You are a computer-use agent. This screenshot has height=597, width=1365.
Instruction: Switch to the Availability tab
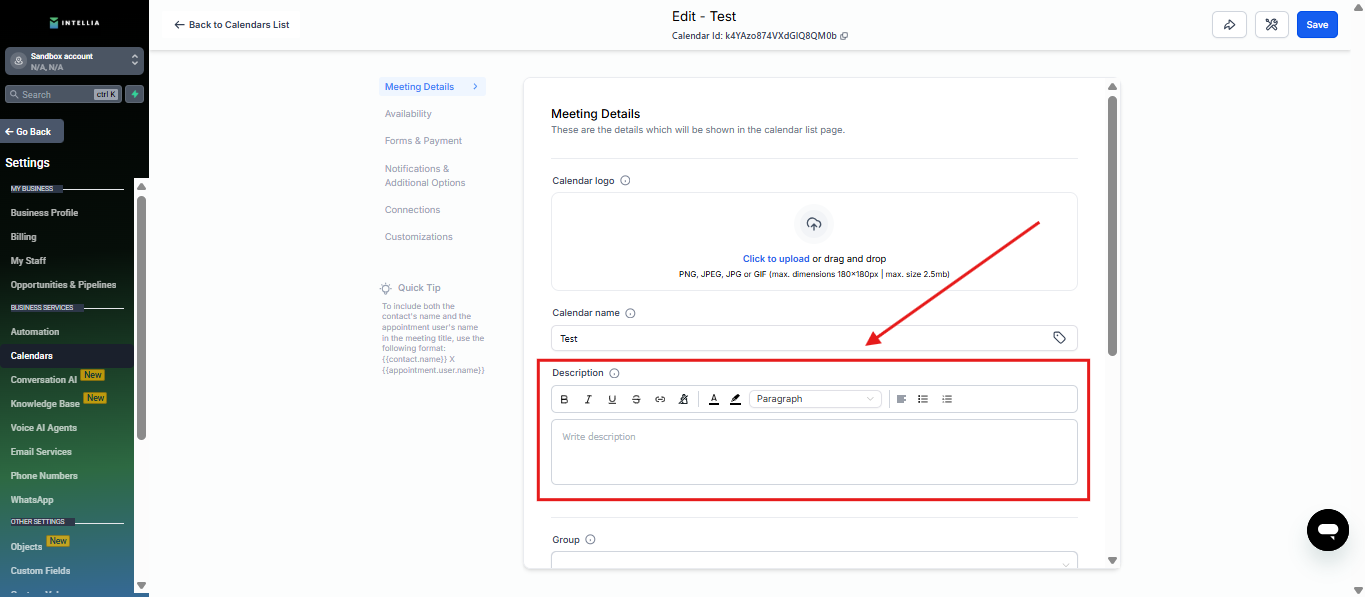[408, 114]
